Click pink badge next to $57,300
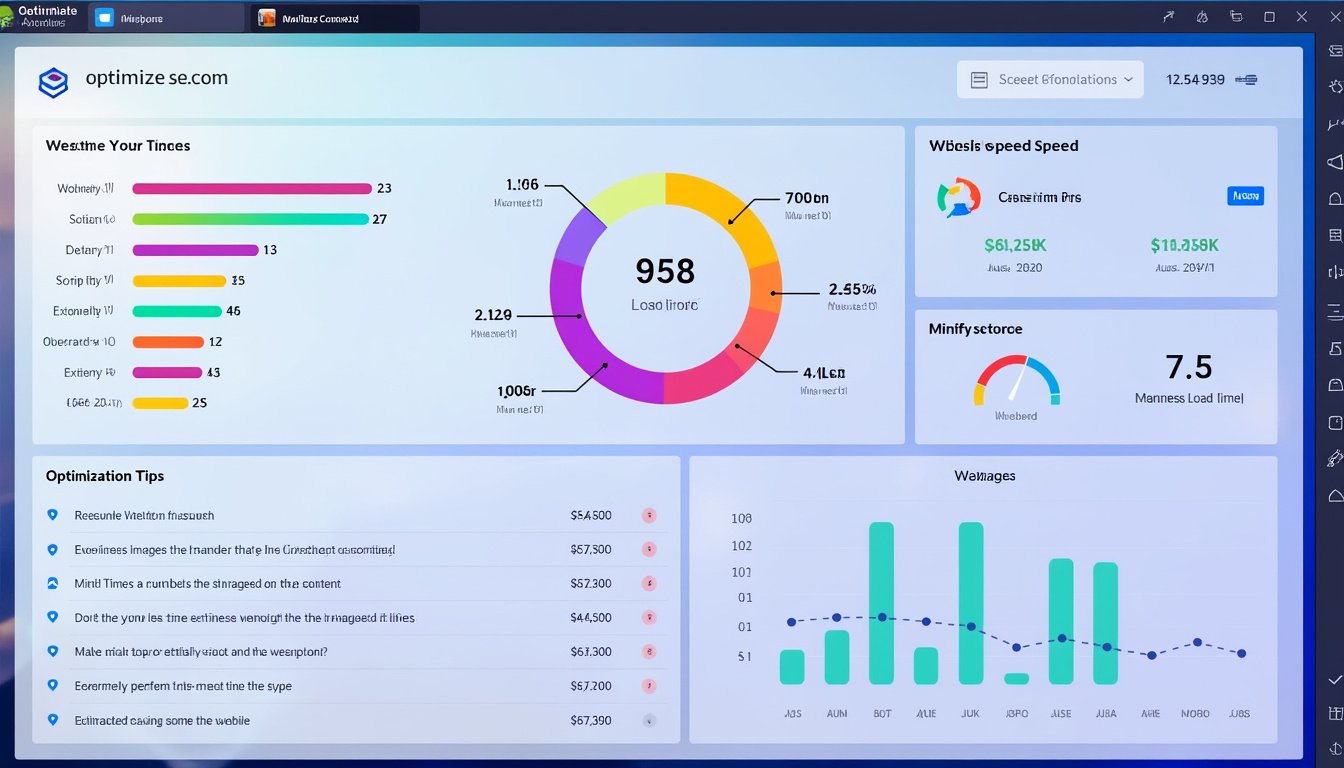Viewport: 1344px width, 768px height. tap(649, 584)
